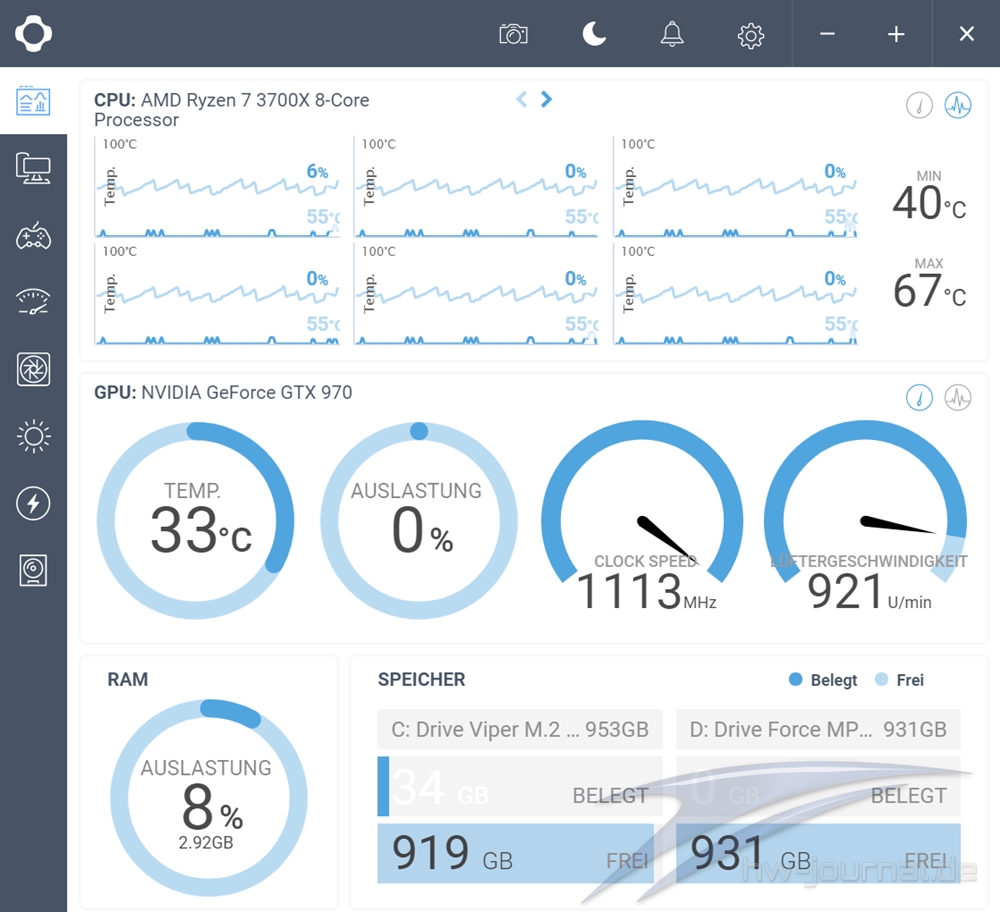Click the GPU: NVIDIA GeForce GTX 970 title
1000x912 pixels.
(x=223, y=392)
